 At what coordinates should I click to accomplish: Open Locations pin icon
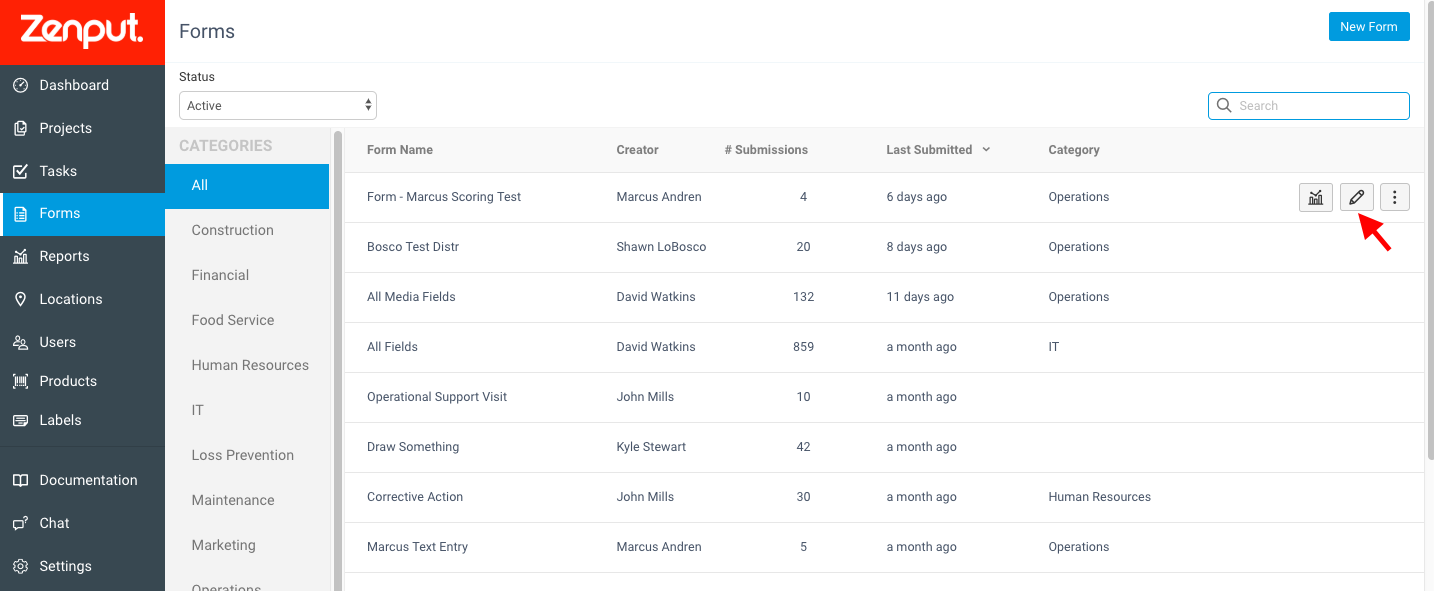20,299
